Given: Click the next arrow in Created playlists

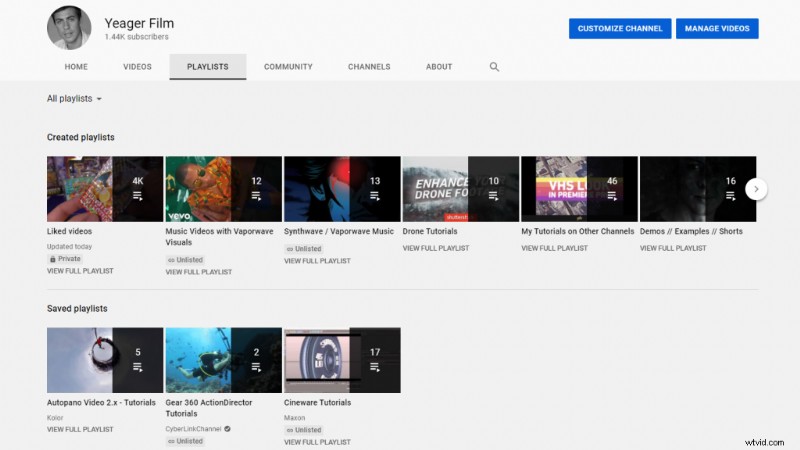Looking at the screenshot, I should click(x=756, y=189).
